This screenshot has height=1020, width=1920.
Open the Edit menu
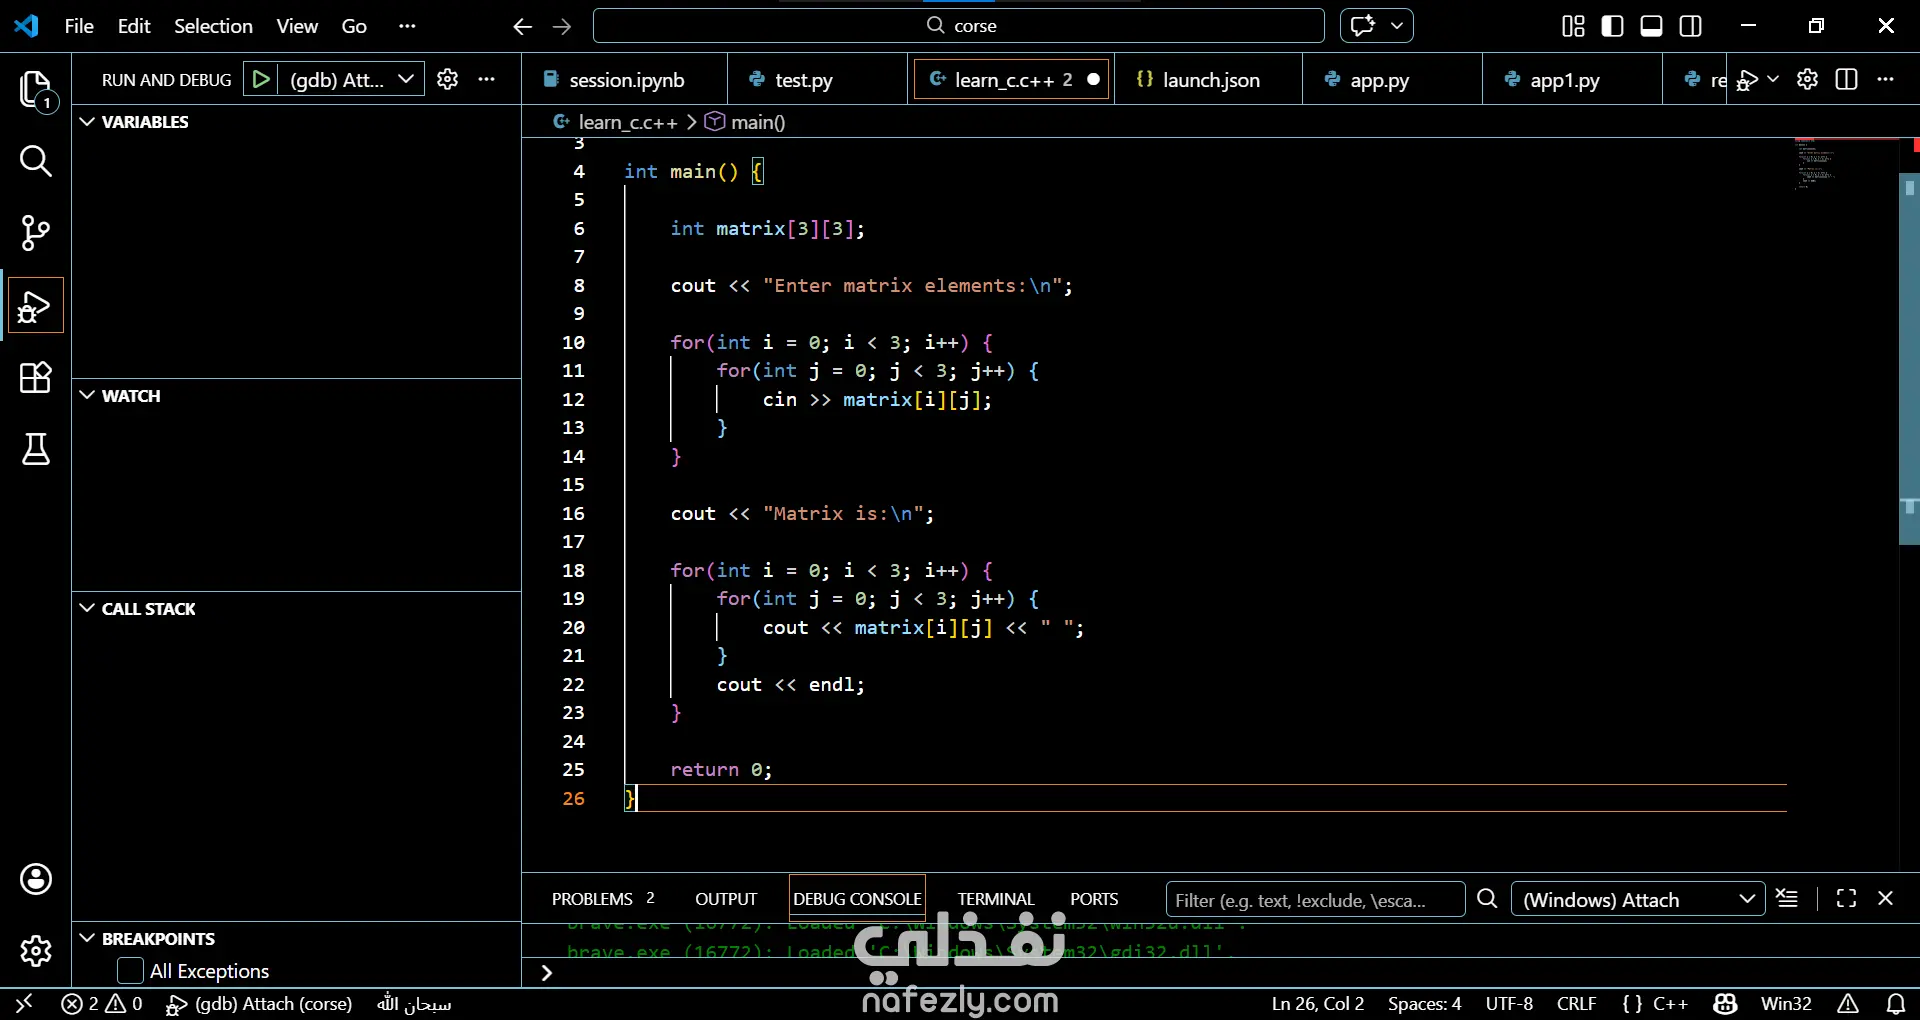pyautogui.click(x=134, y=26)
